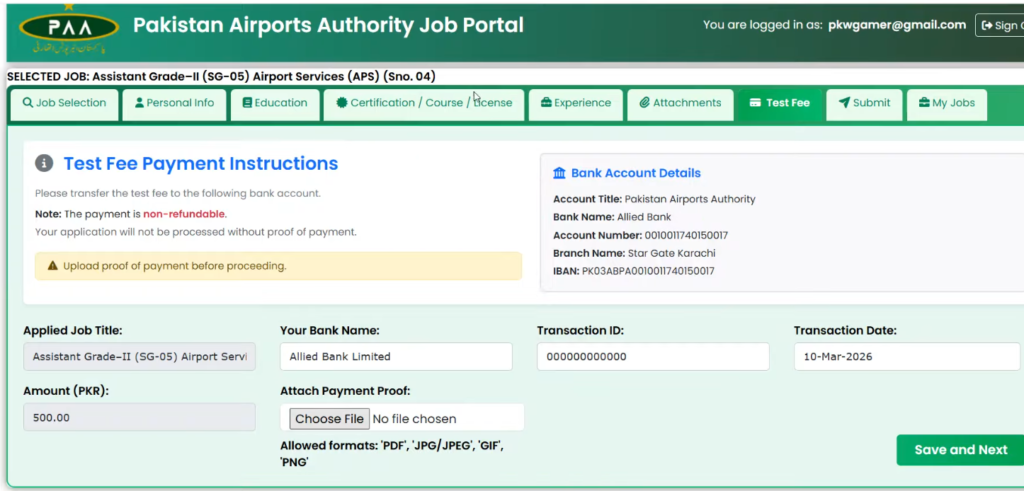Click the Applied Job Title field
Viewport: 1024px width, 491px height.
click(139, 357)
